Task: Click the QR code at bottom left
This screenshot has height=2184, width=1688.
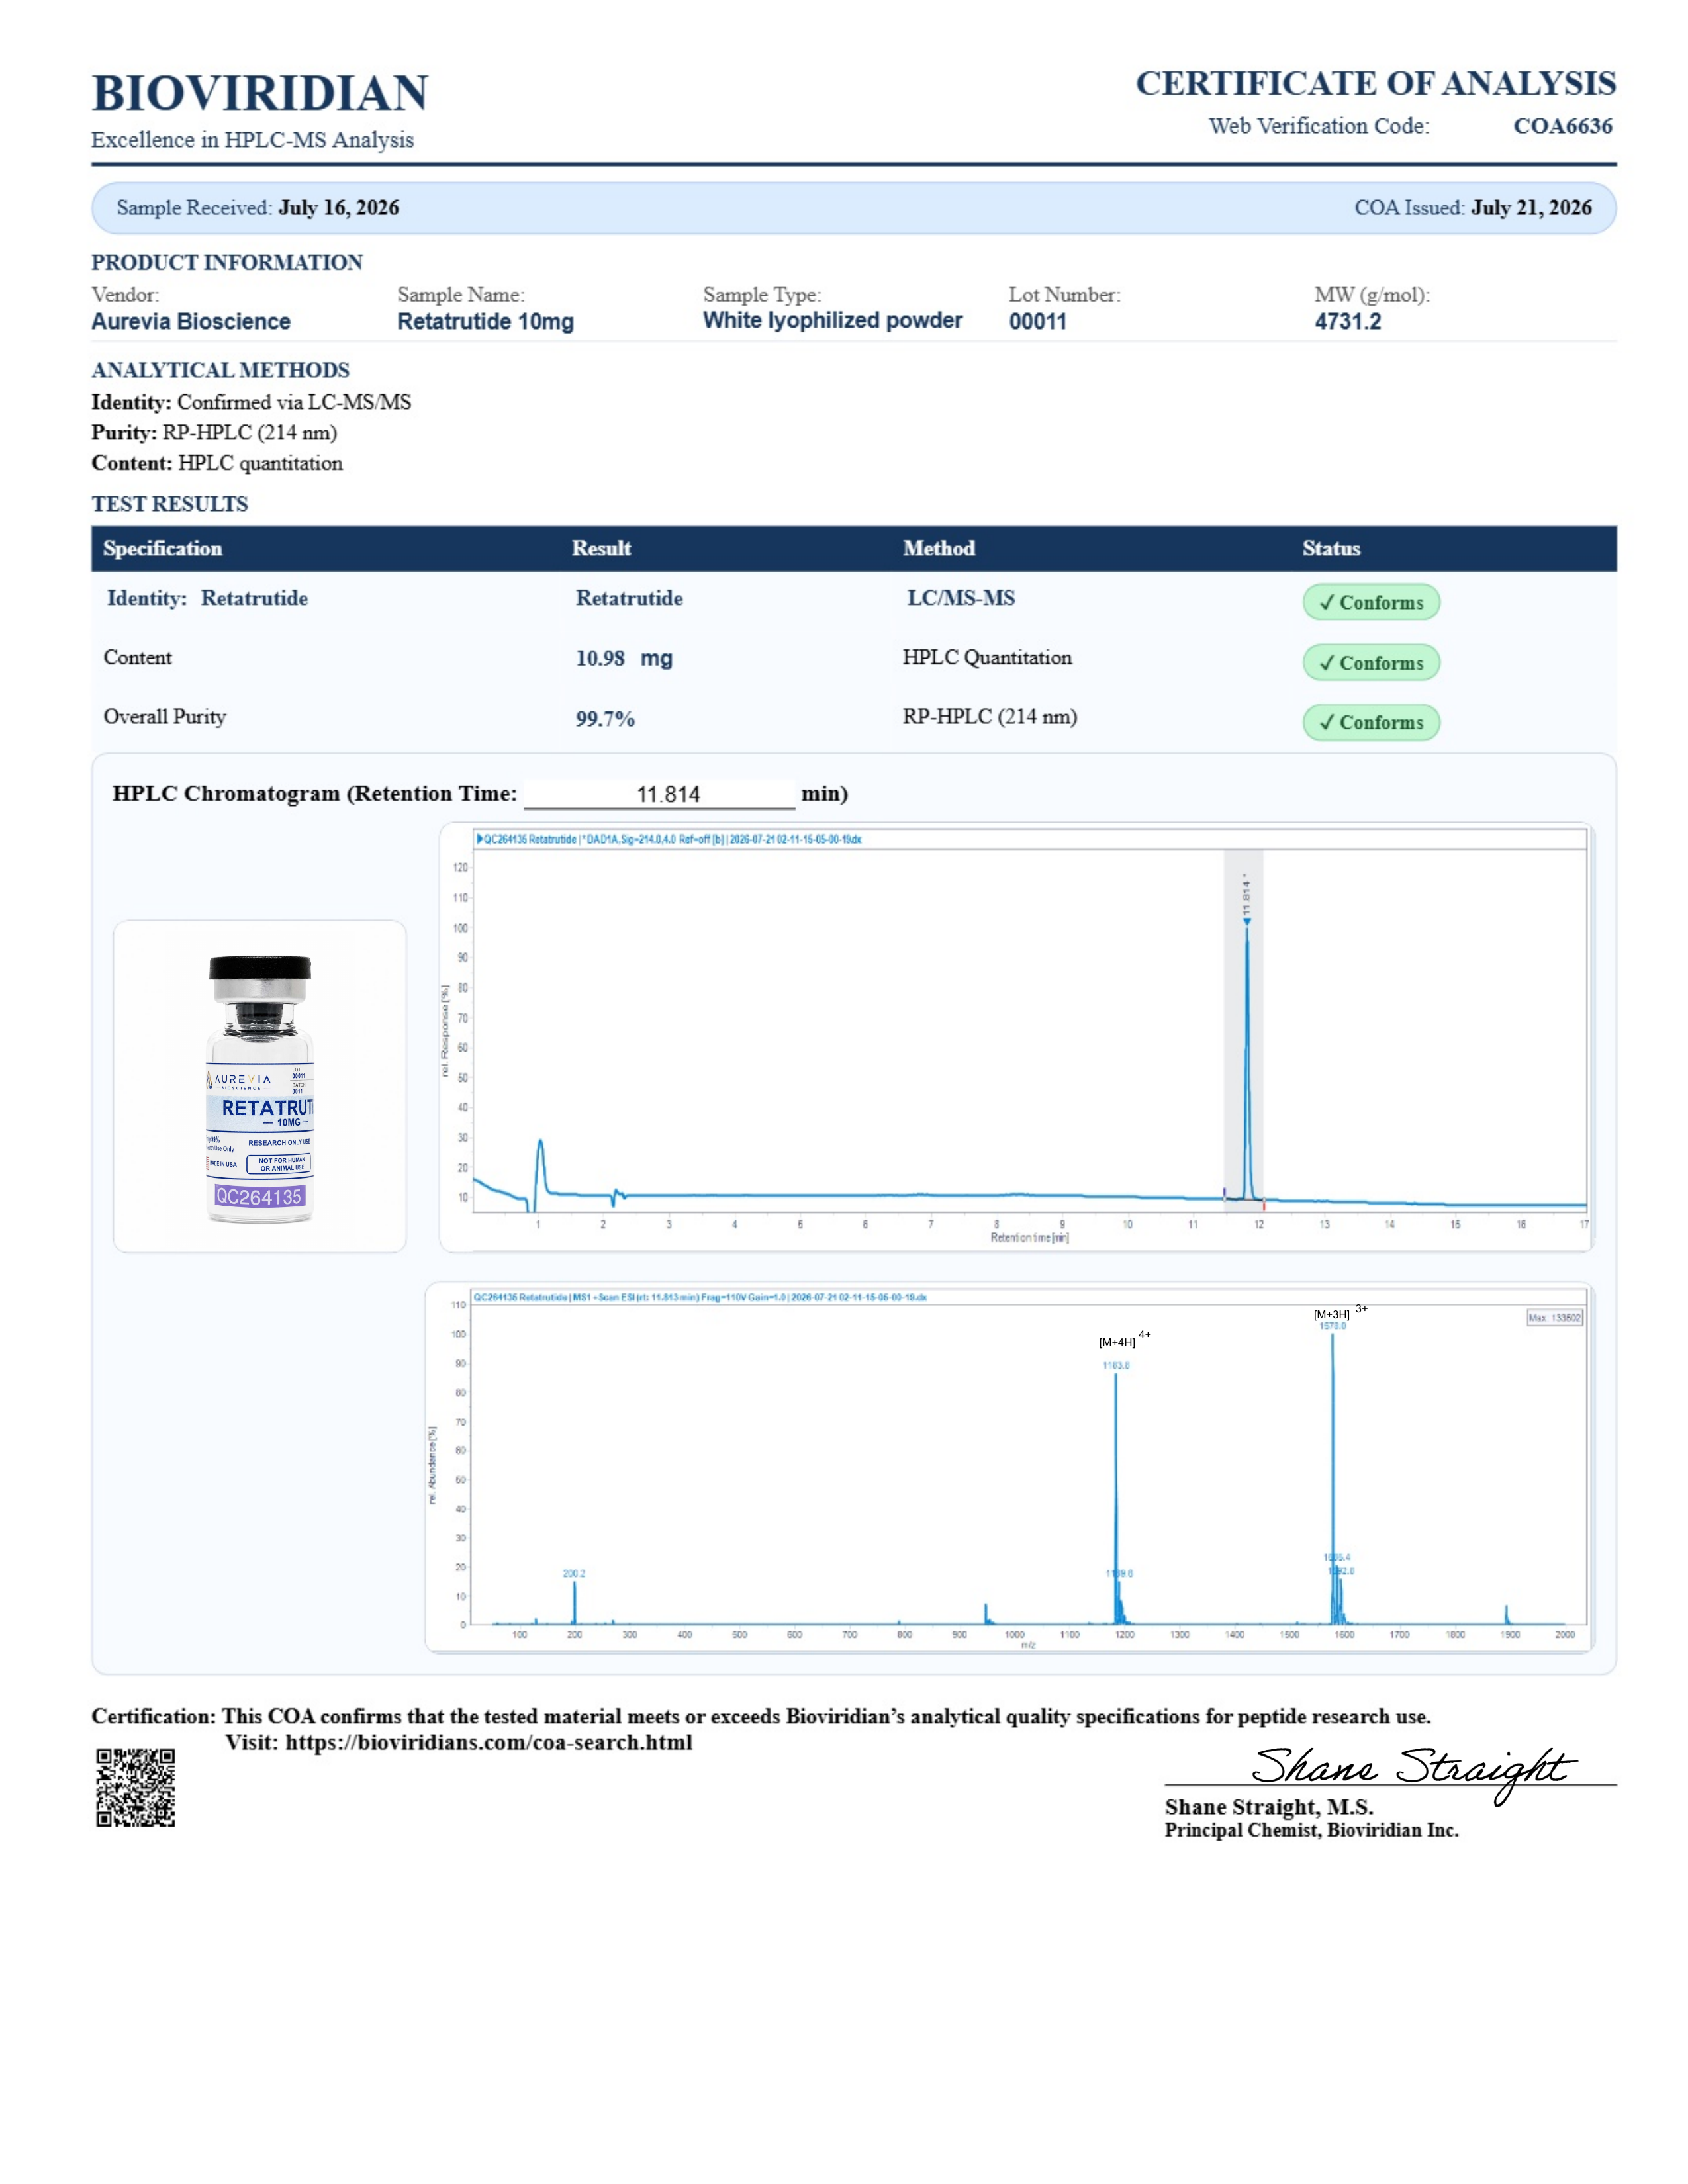Action: coord(136,1787)
